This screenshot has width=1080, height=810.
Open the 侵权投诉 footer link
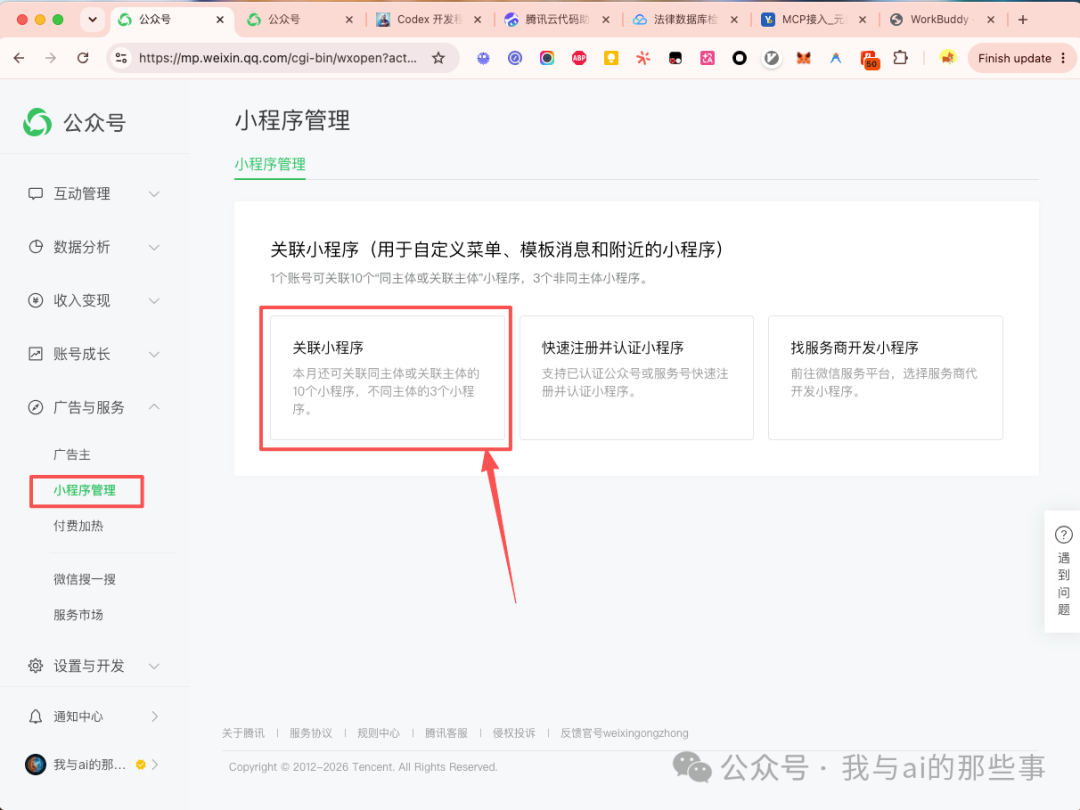pyautogui.click(x=514, y=733)
